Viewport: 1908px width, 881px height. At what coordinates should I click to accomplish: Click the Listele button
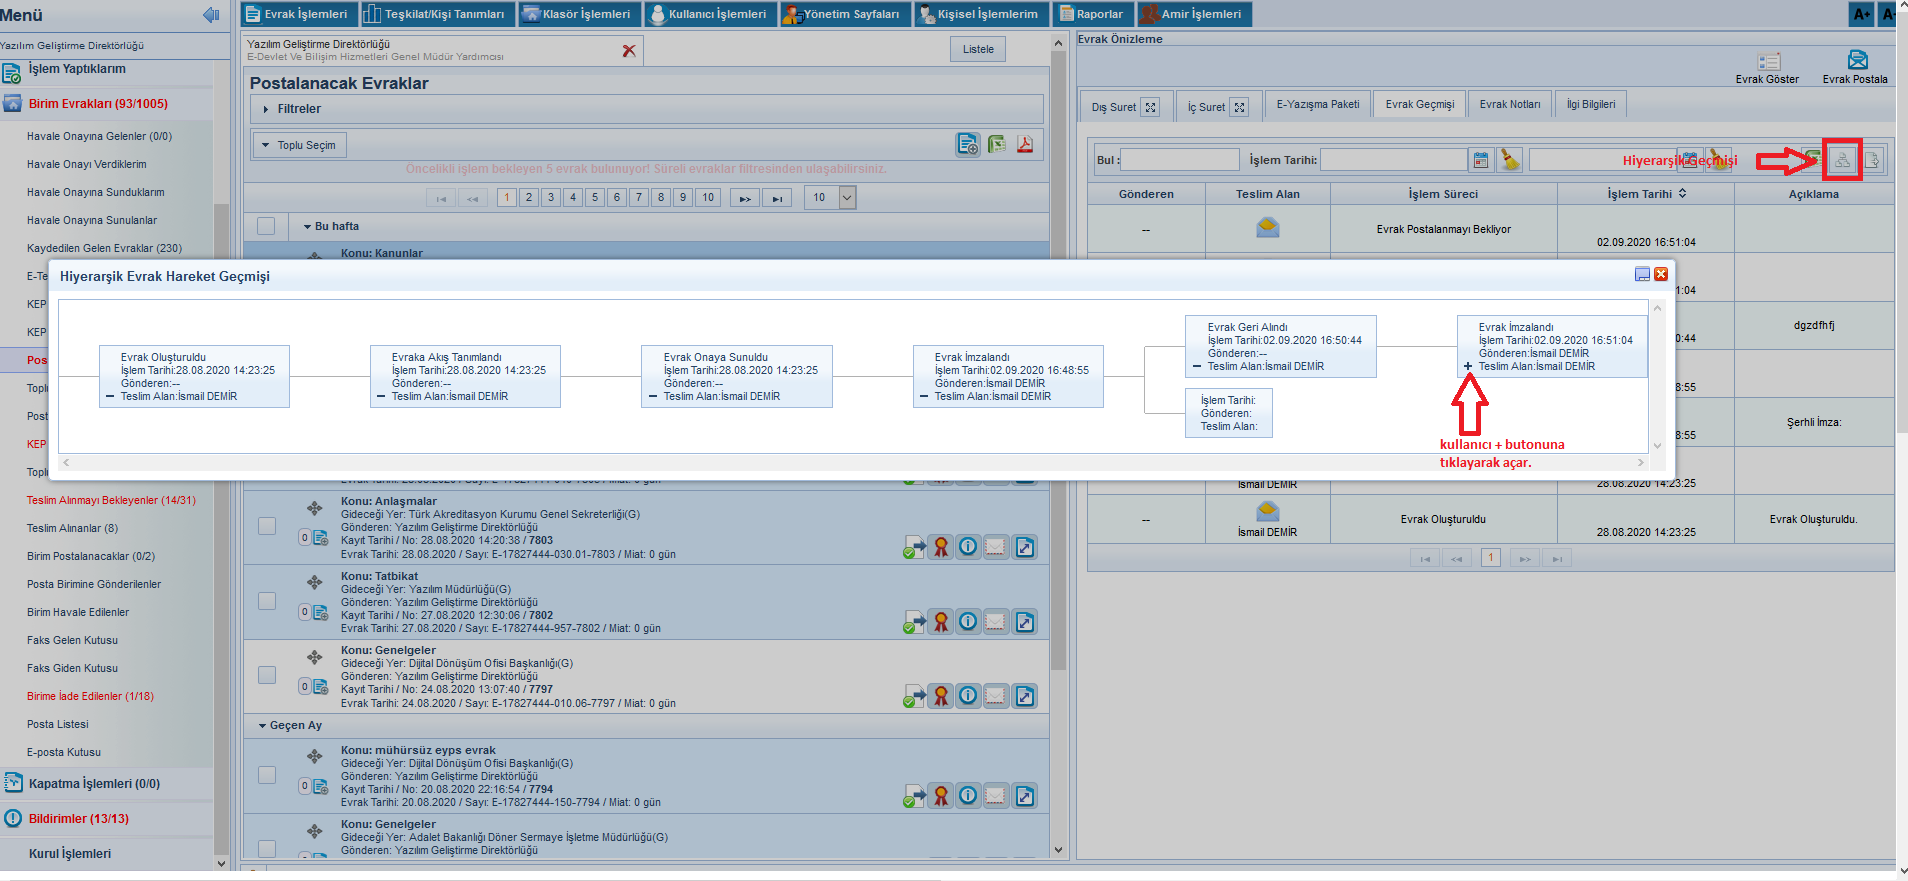(x=978, y=49)
